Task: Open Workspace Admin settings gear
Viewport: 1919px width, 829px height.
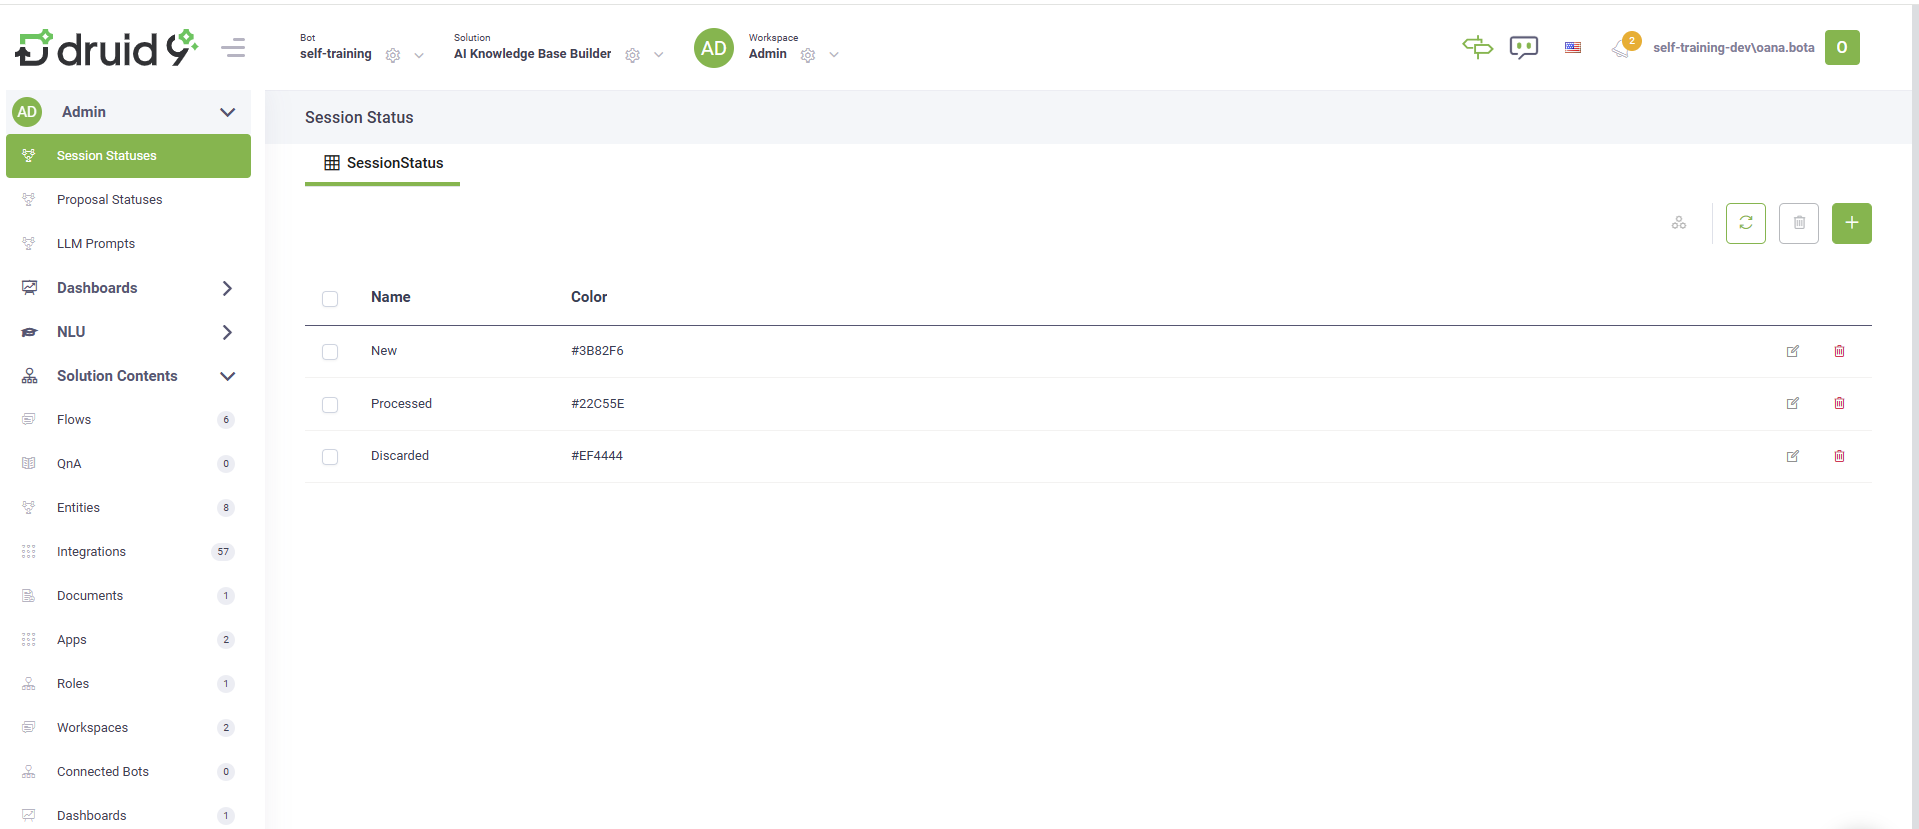Action: pyautogui.click(x=808, y=55)
